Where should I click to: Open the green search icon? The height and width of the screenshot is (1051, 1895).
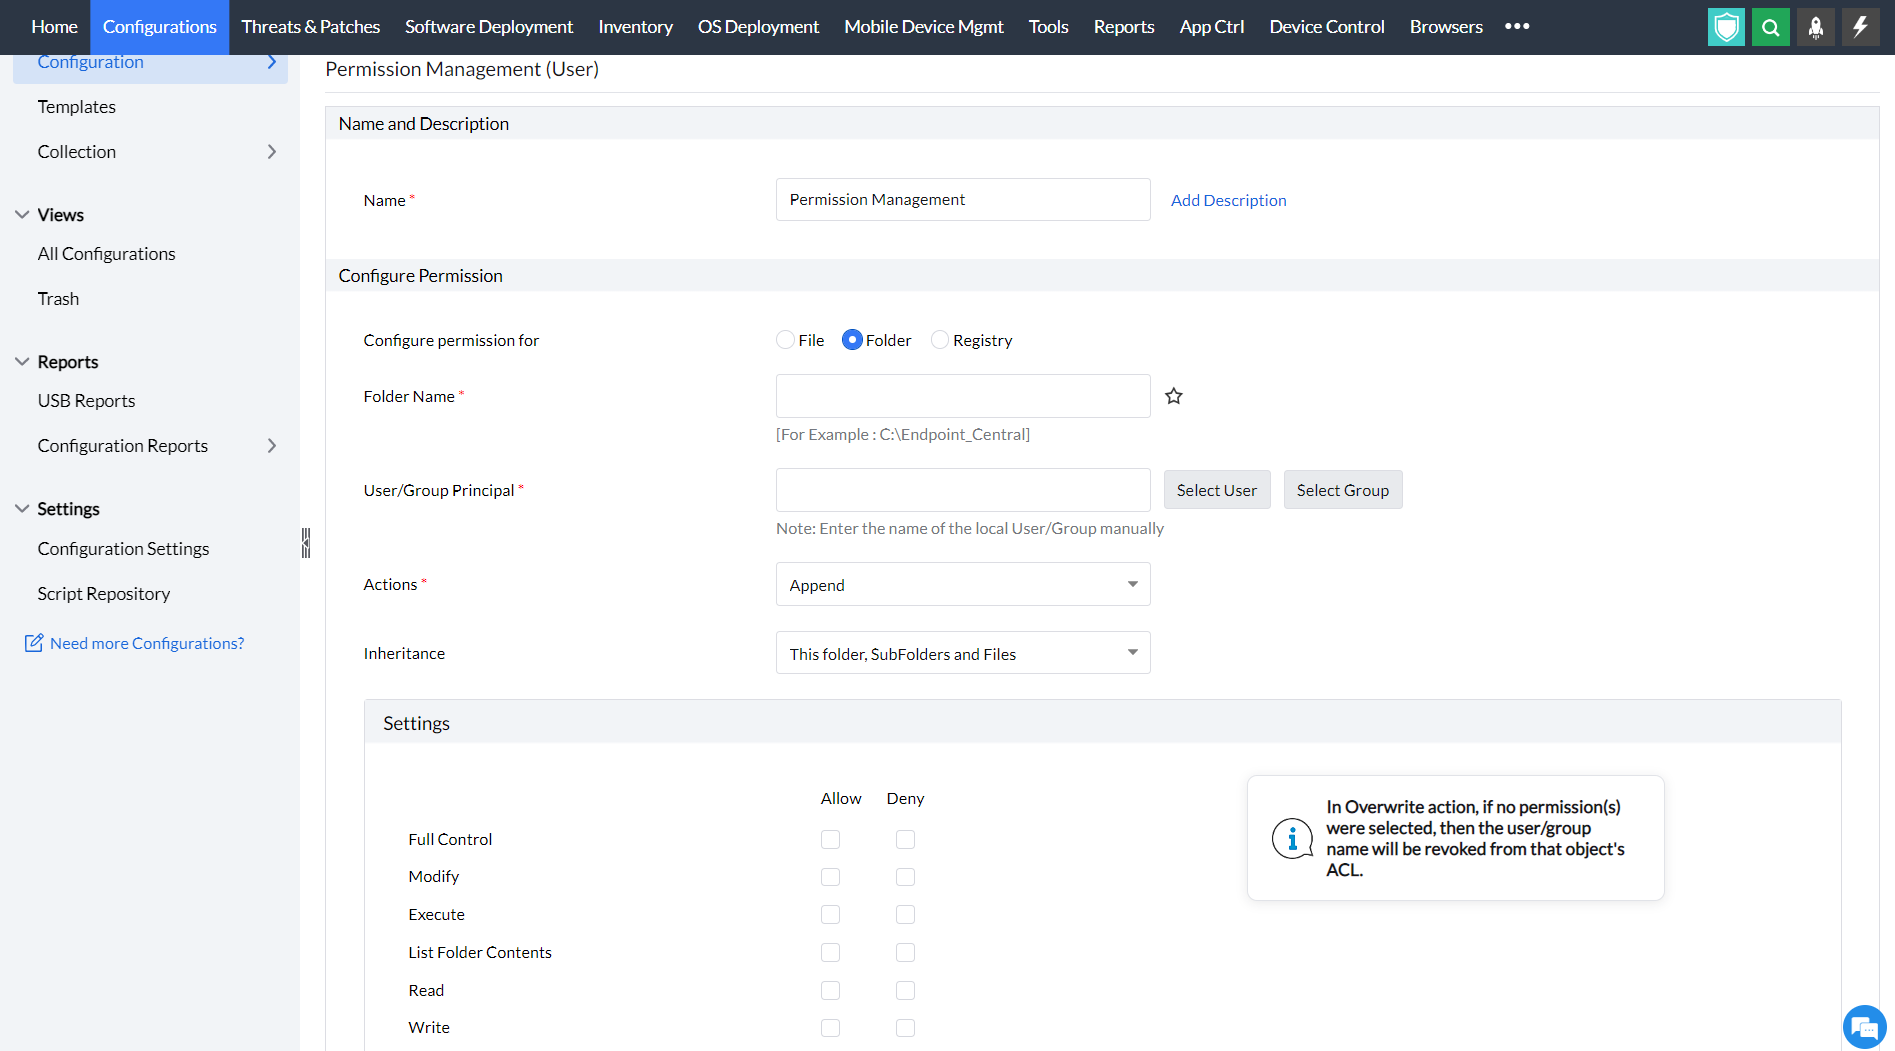[1770, 27]
